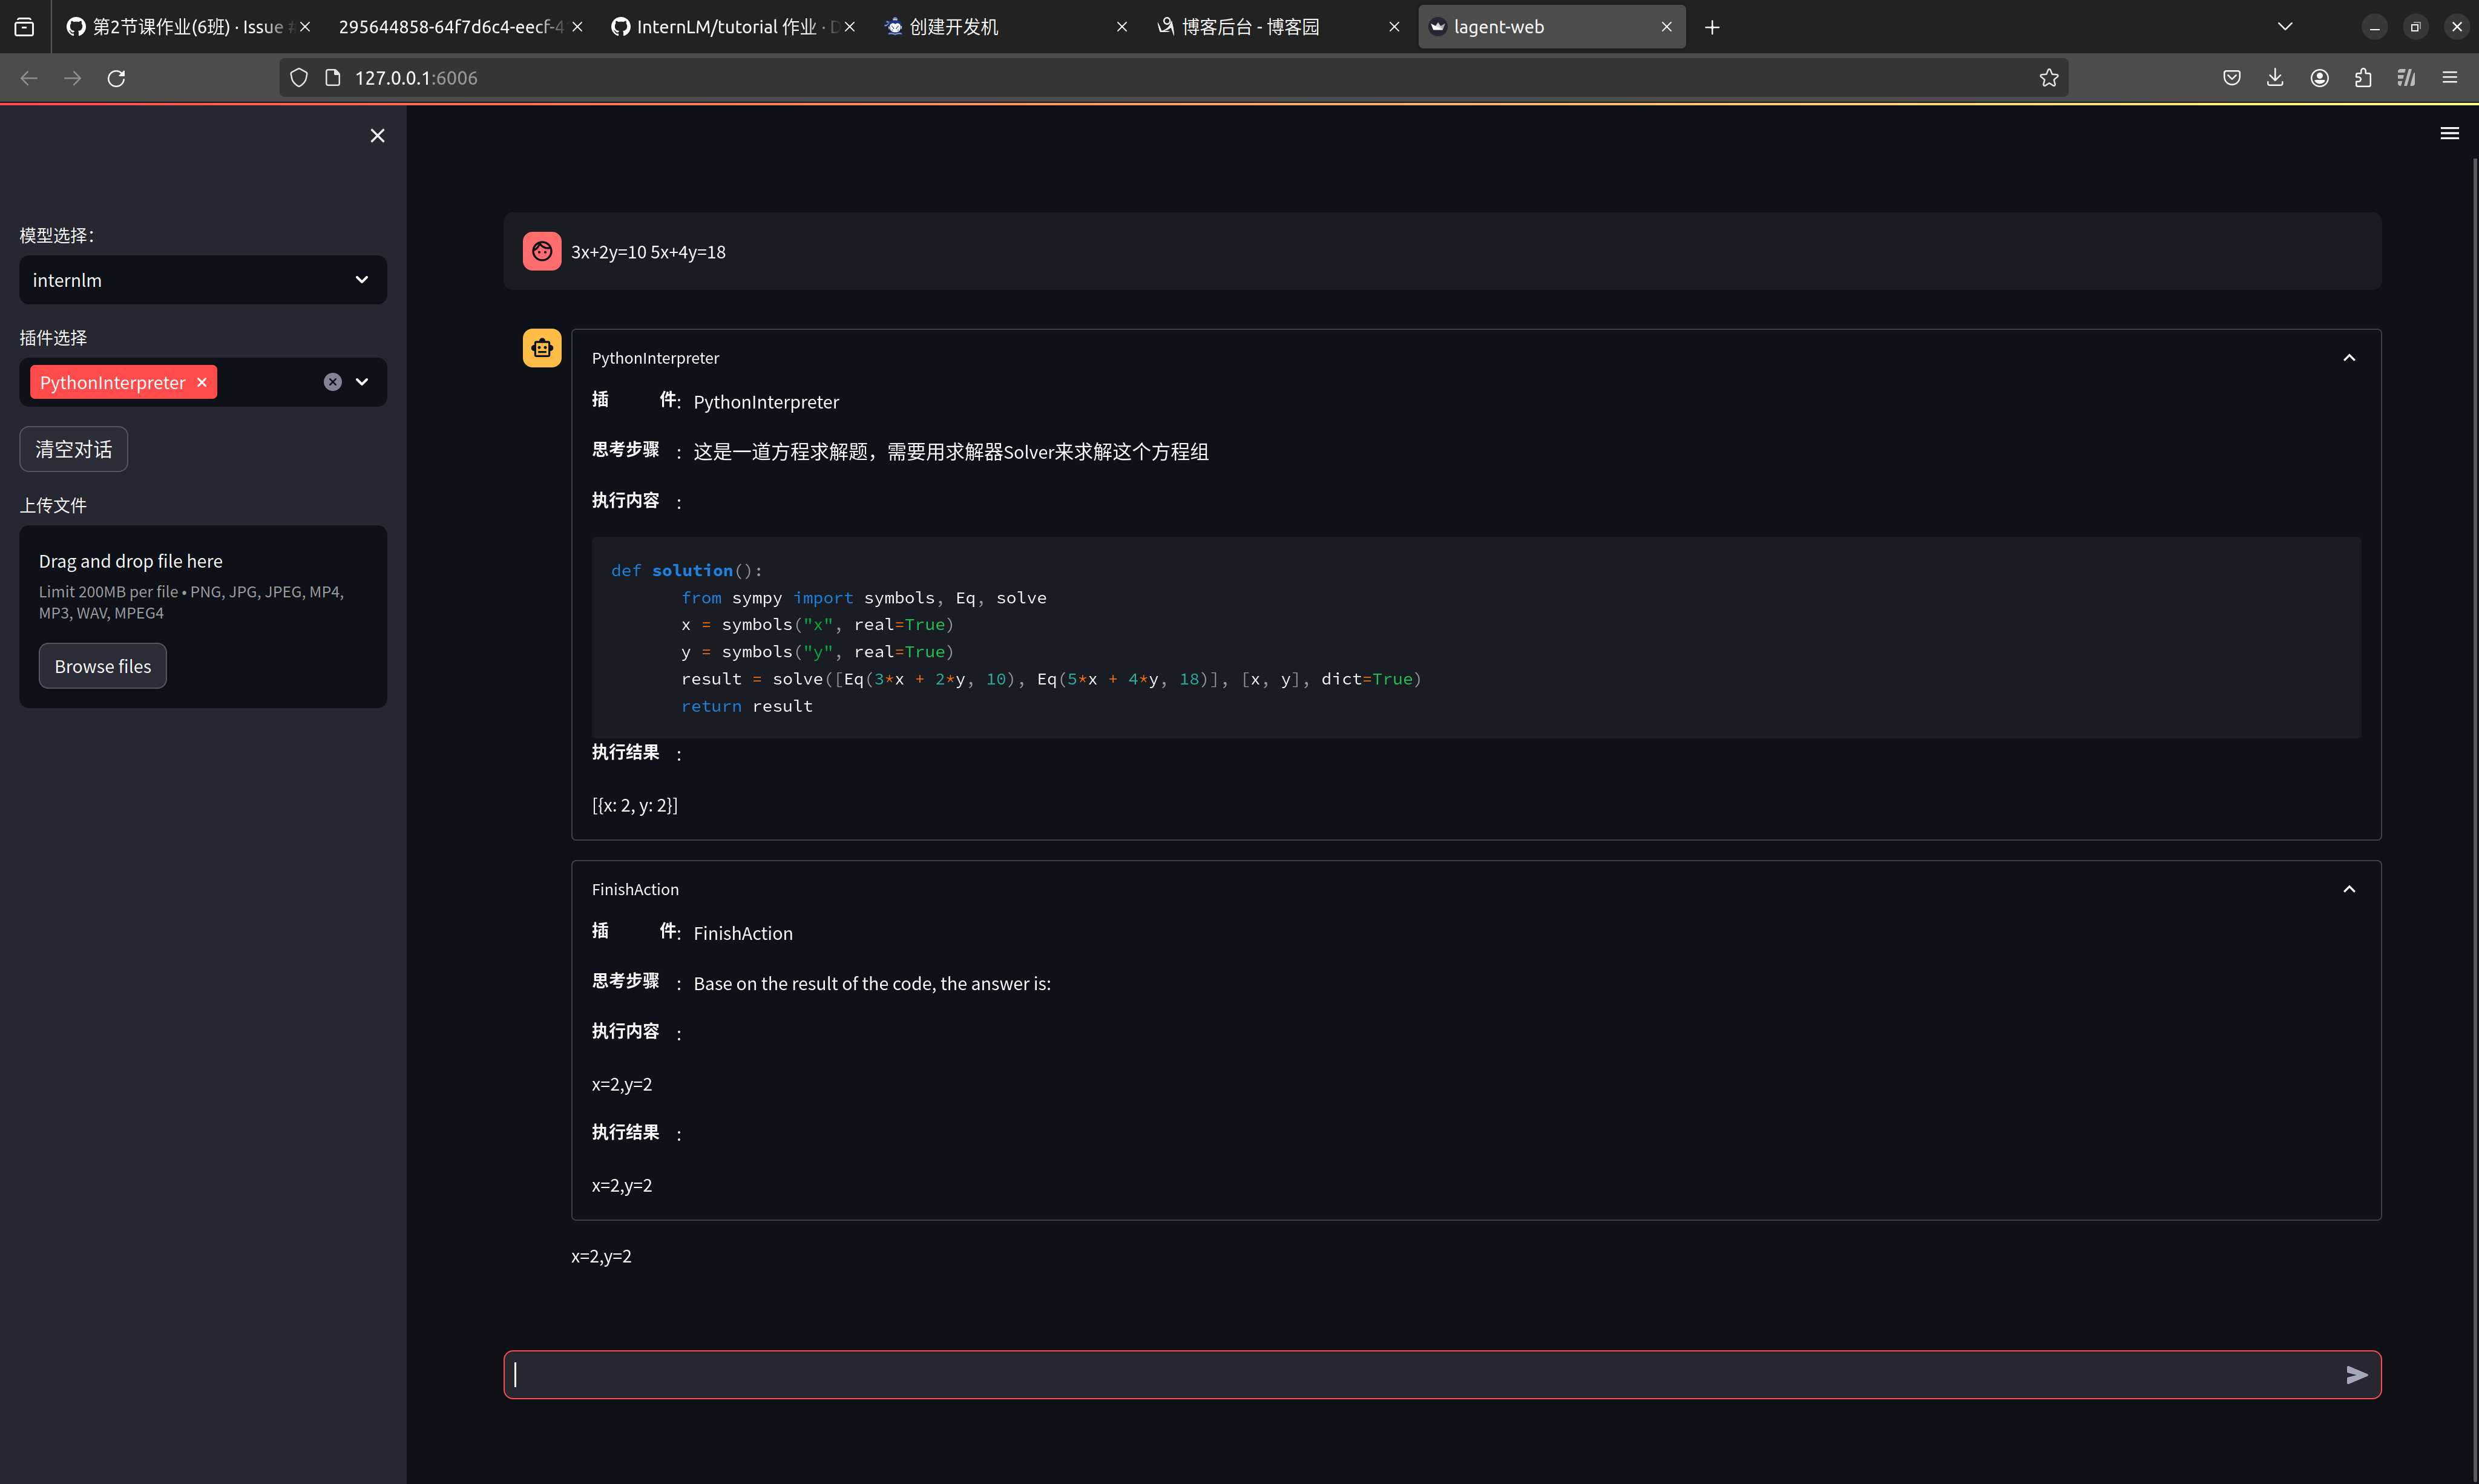The image size is (2479, 1484).
Task: Collapse the PythonInterpreter expander
Action: click(2349, 358)
